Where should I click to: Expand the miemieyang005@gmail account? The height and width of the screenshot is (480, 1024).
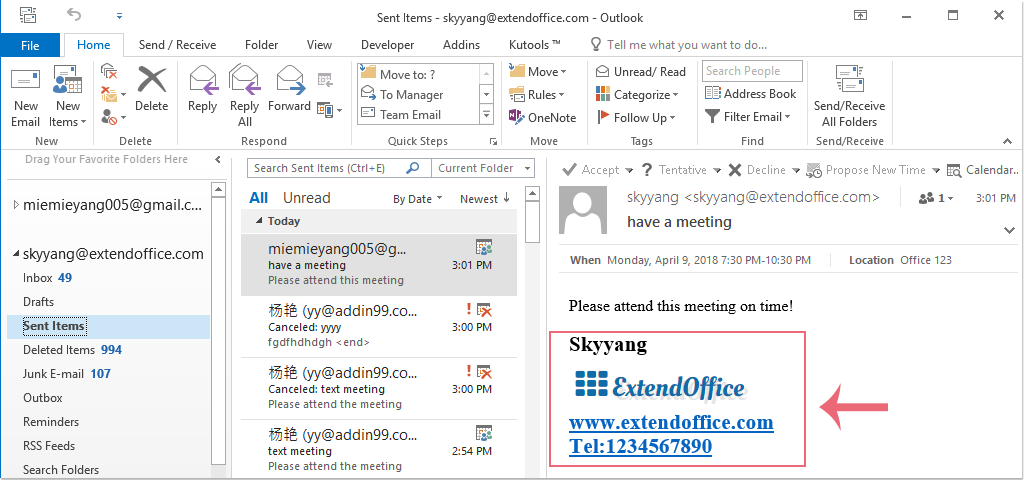tap(16, 205)
